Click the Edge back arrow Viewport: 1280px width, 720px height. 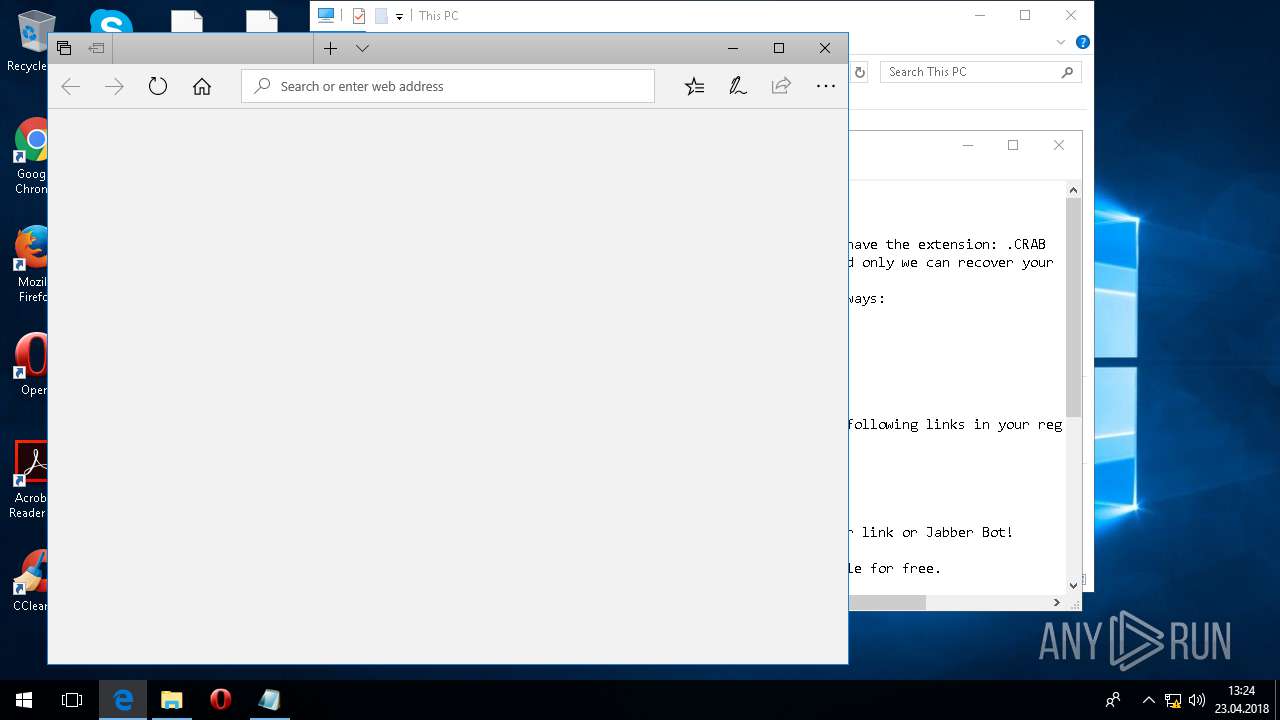tap(70, 86)
